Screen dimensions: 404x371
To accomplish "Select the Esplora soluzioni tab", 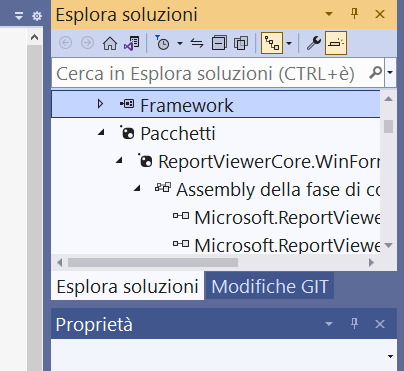I will (x=127, y=287).
